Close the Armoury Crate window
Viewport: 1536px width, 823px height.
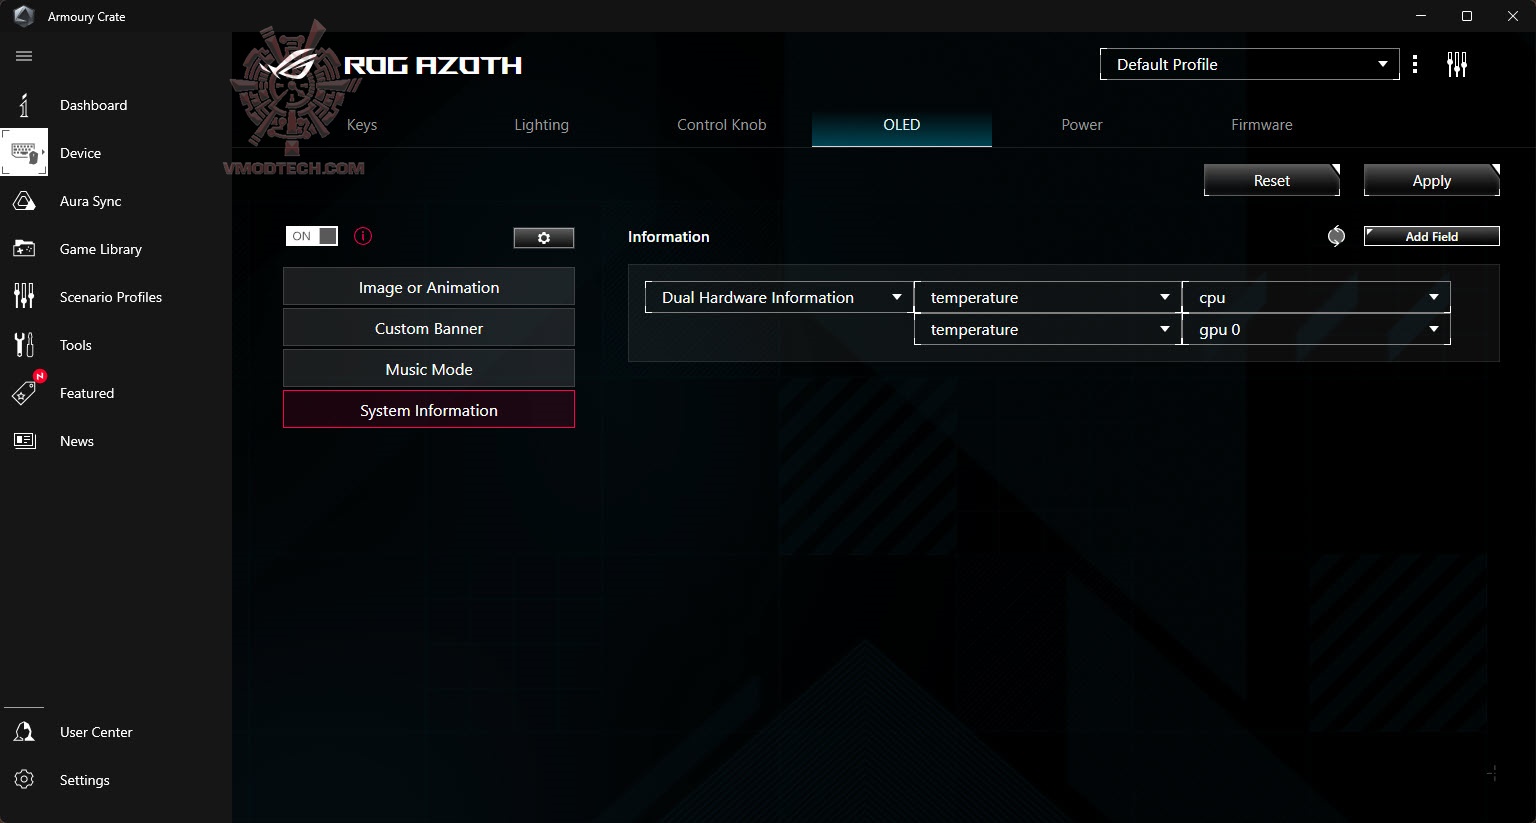[1513, 16]
